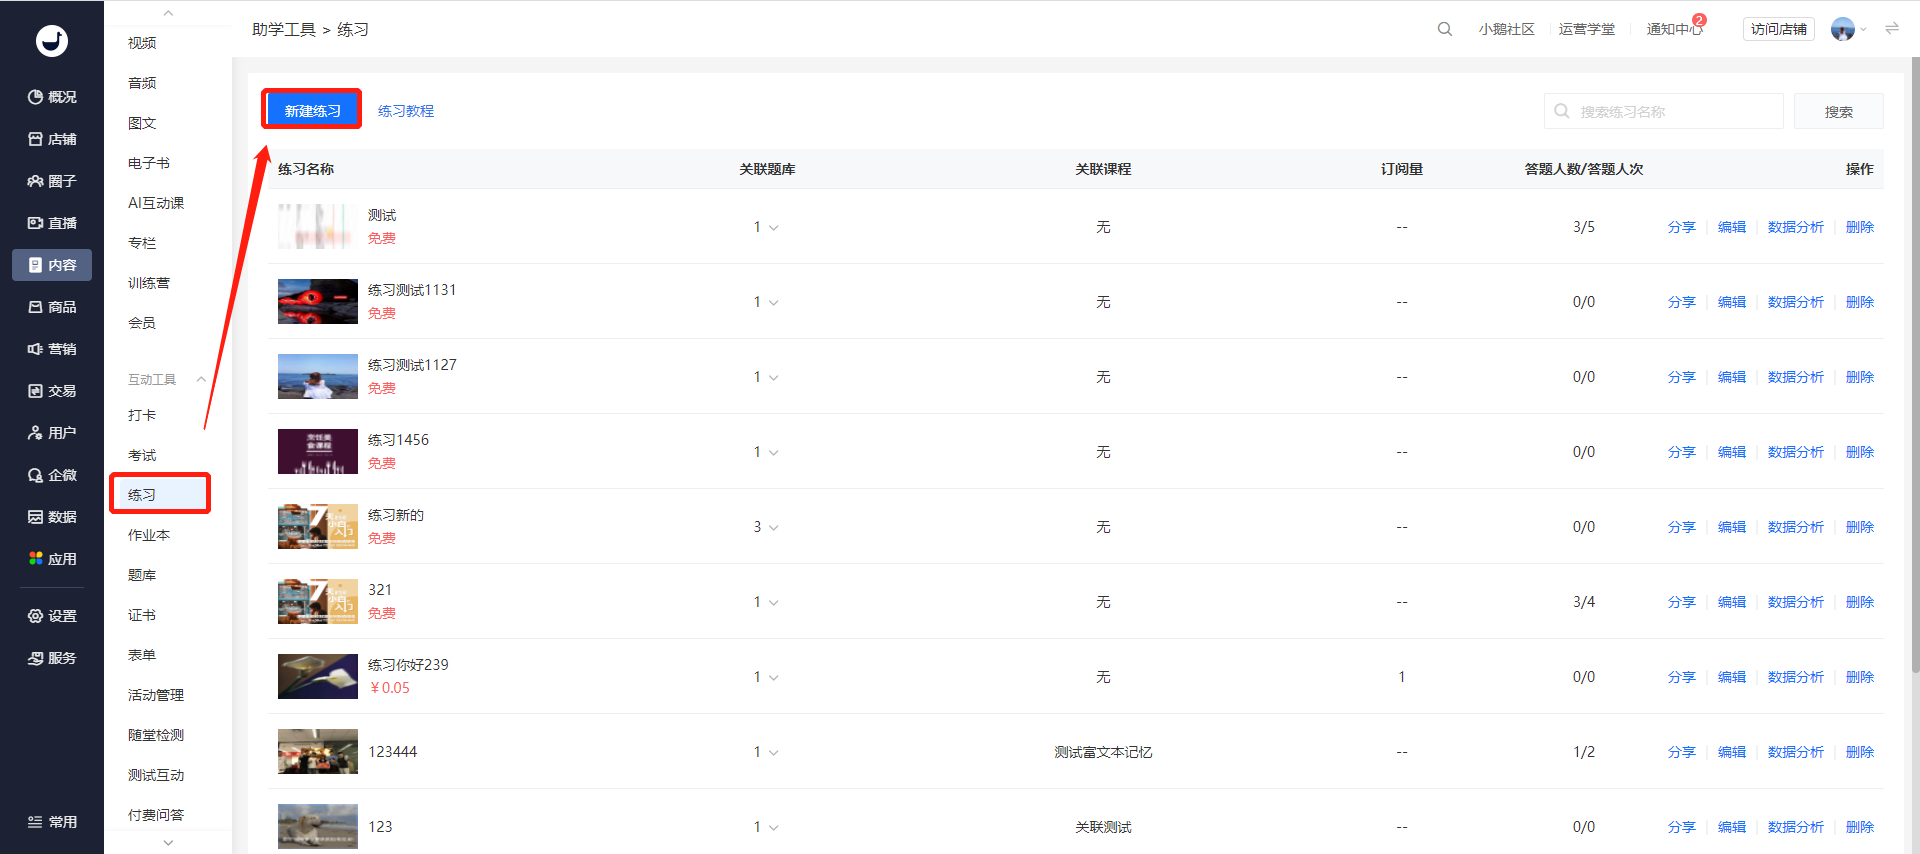The image size is (1920, 854).
Task: Select 考试 in the submenu
Action: [142, 455]
